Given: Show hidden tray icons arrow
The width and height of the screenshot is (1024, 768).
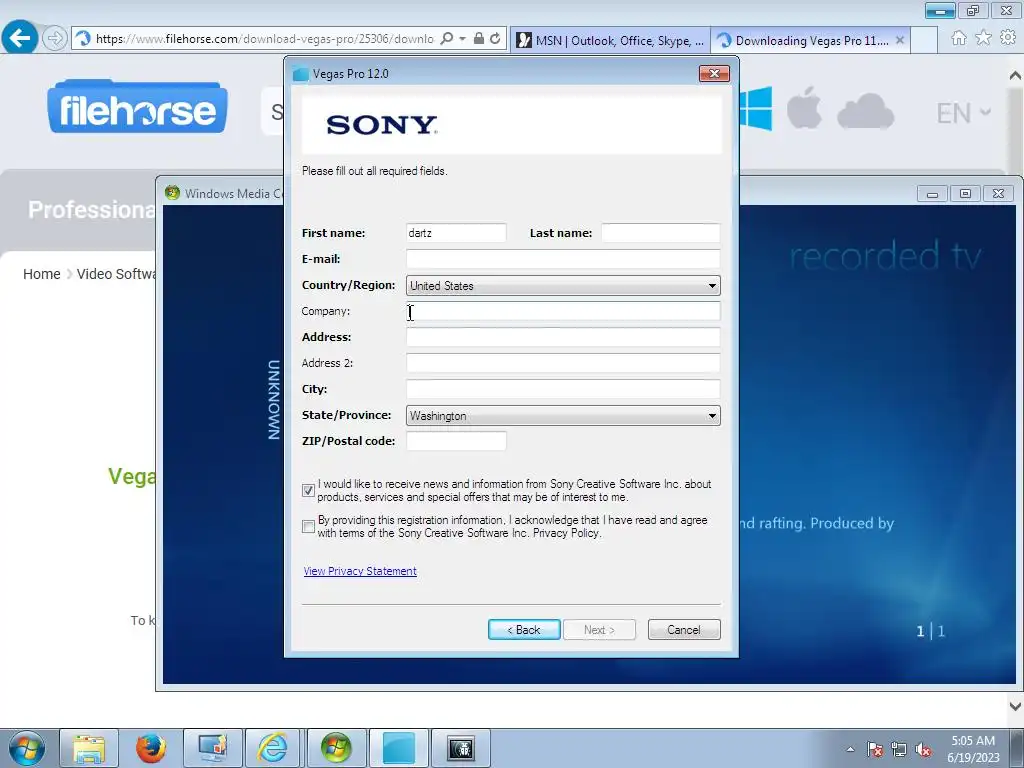Looking at the screenshot, I should (850, 749).
